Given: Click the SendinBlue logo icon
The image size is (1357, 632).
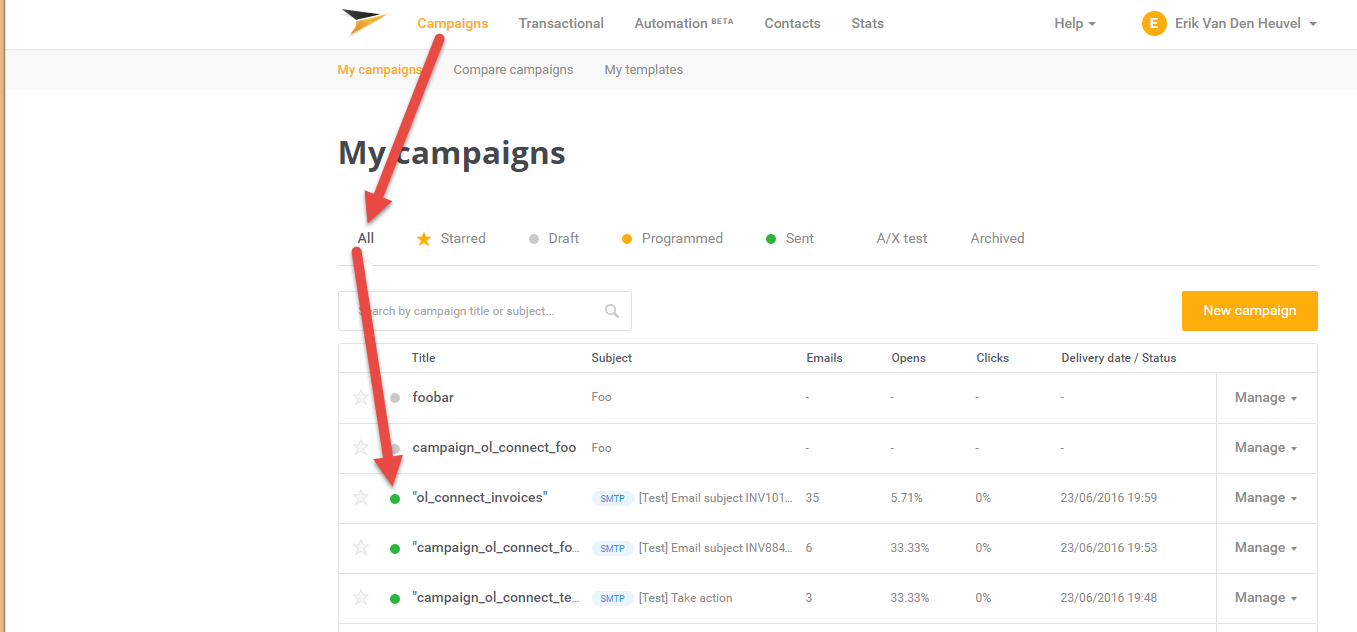Looking at the screenshot, I should (x=362, y=22).
